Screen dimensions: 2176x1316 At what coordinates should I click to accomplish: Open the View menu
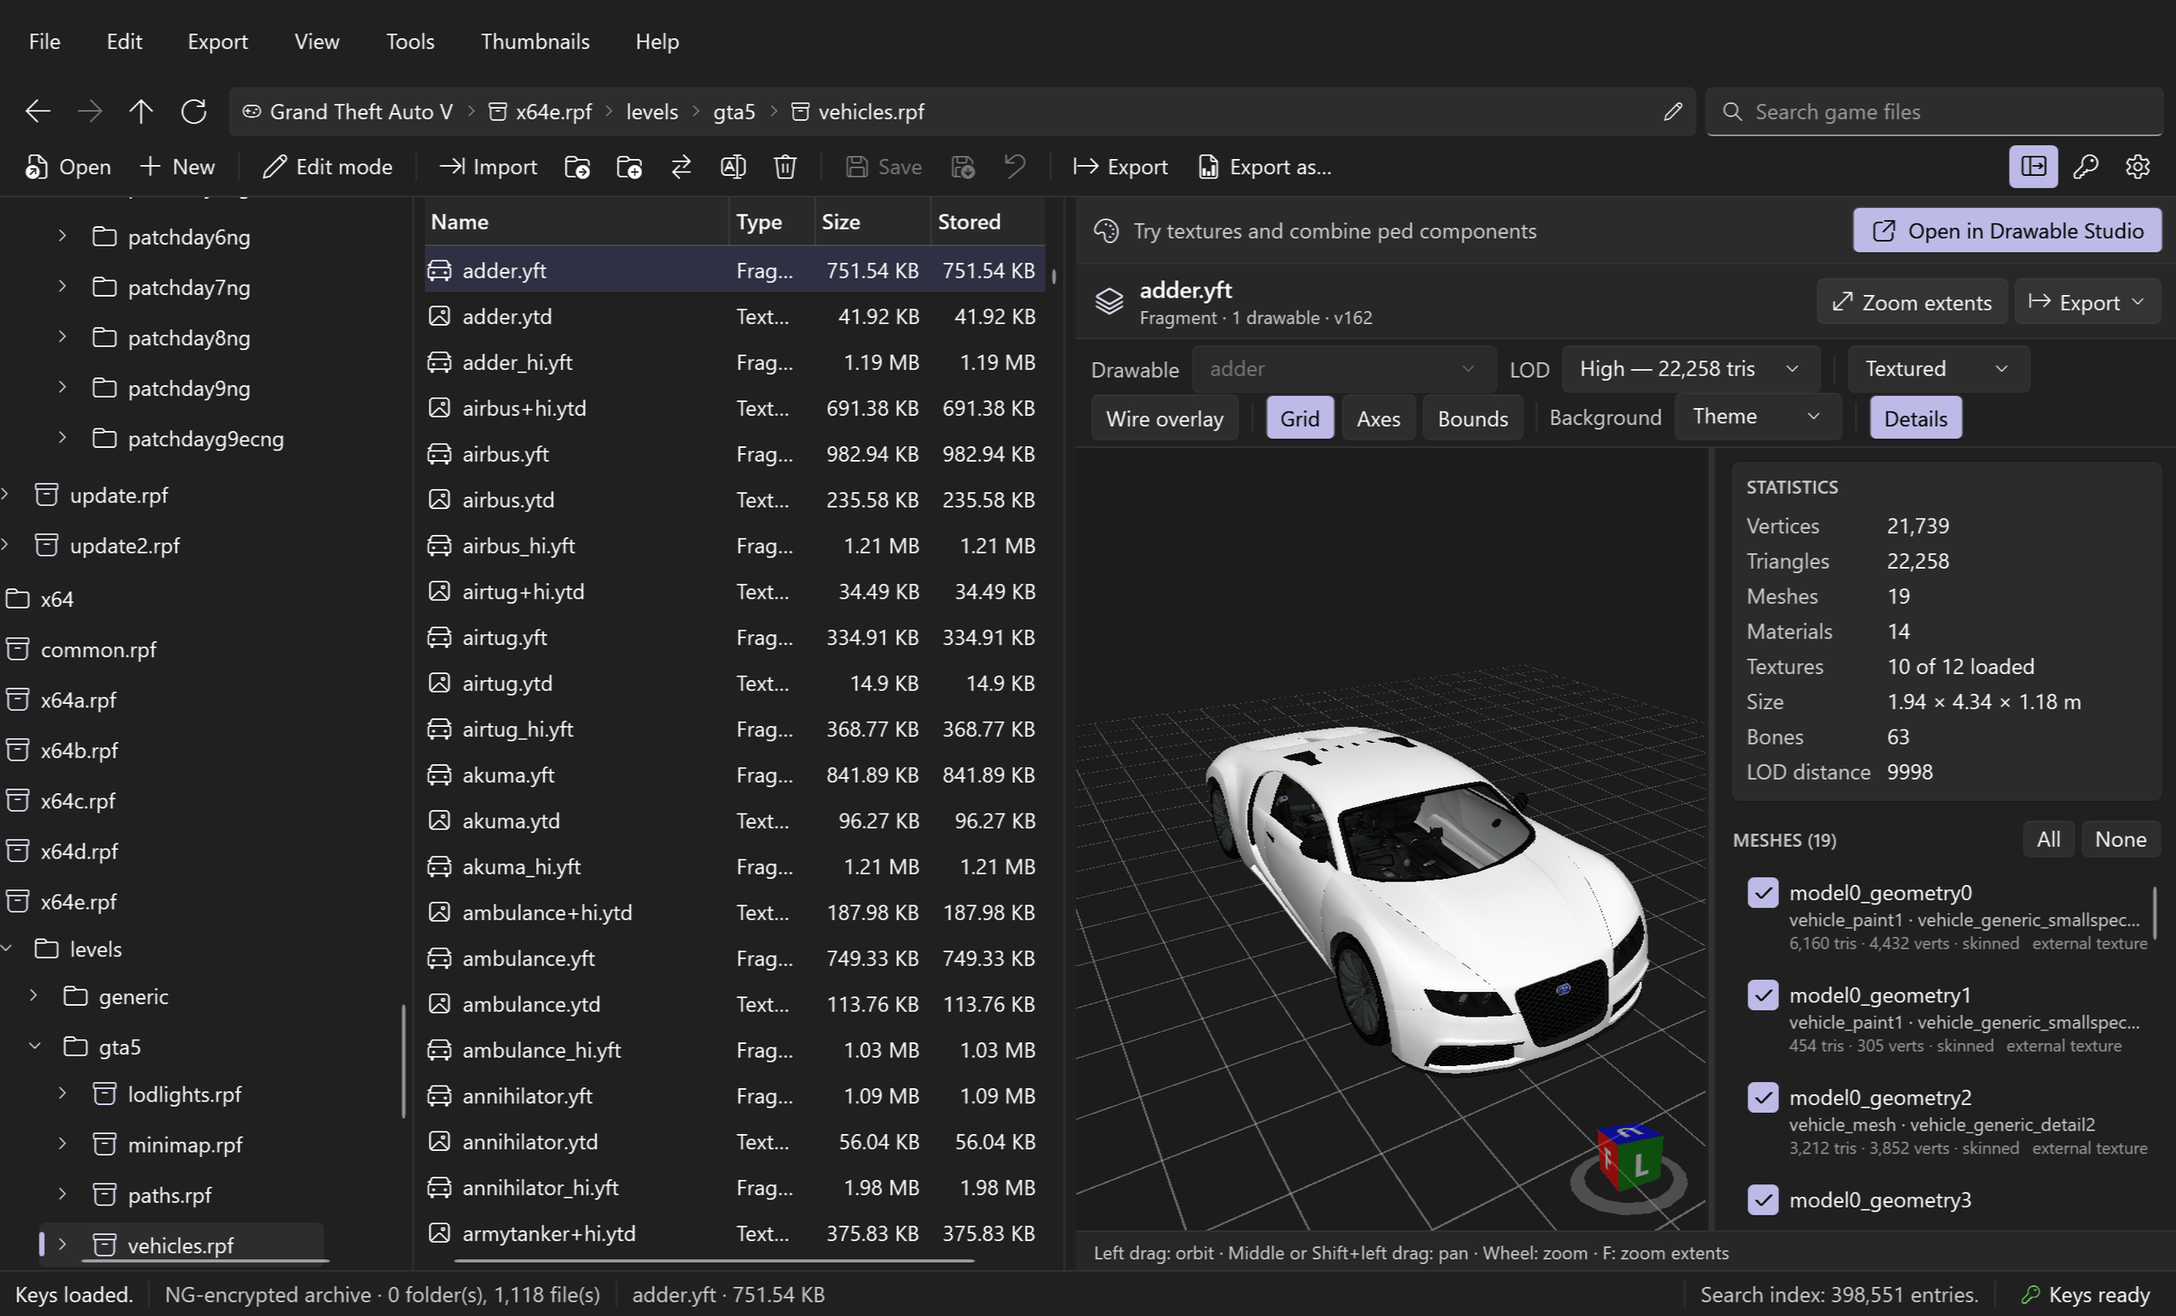[x=316, y=41]
